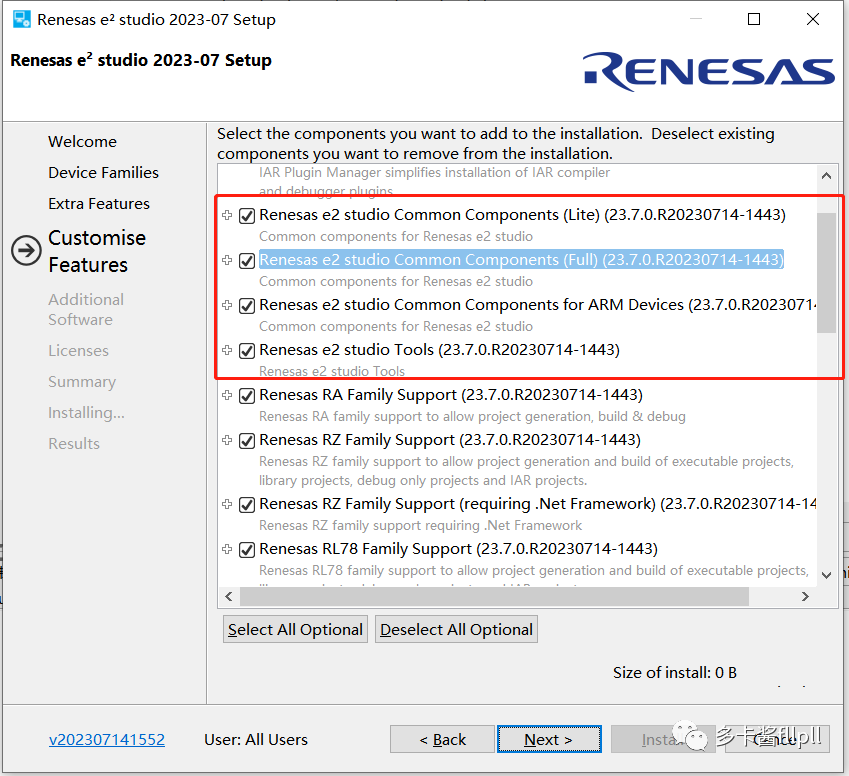849x776 pixels.
Task: Expand Common Components (Lite) tree node
Action: (227, 215)
